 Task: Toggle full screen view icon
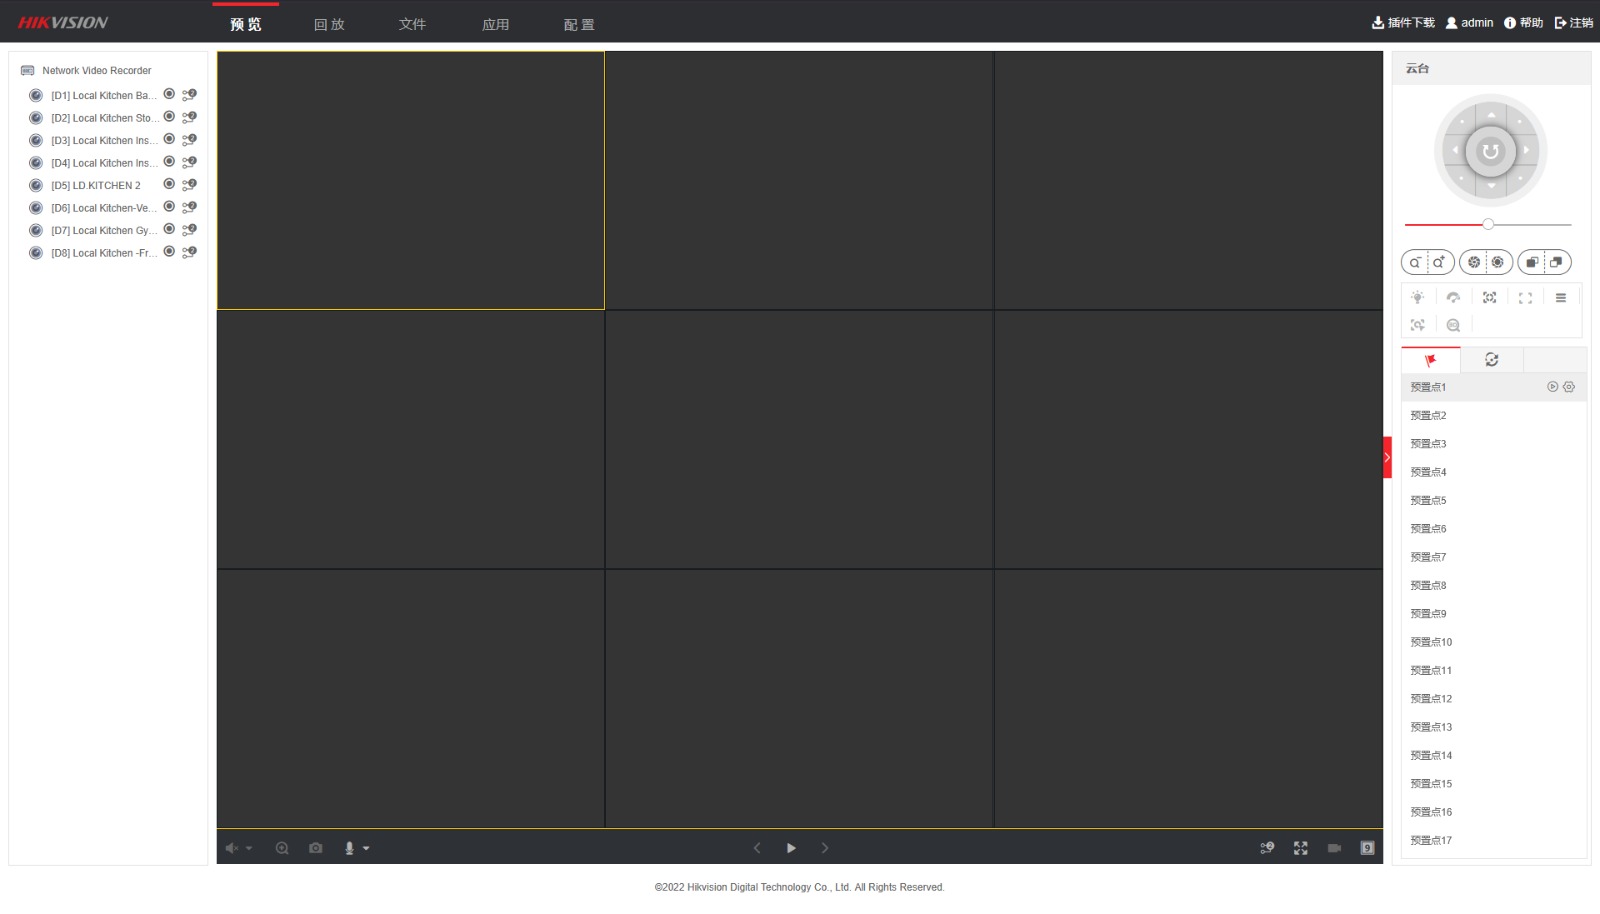[1301, 848]
